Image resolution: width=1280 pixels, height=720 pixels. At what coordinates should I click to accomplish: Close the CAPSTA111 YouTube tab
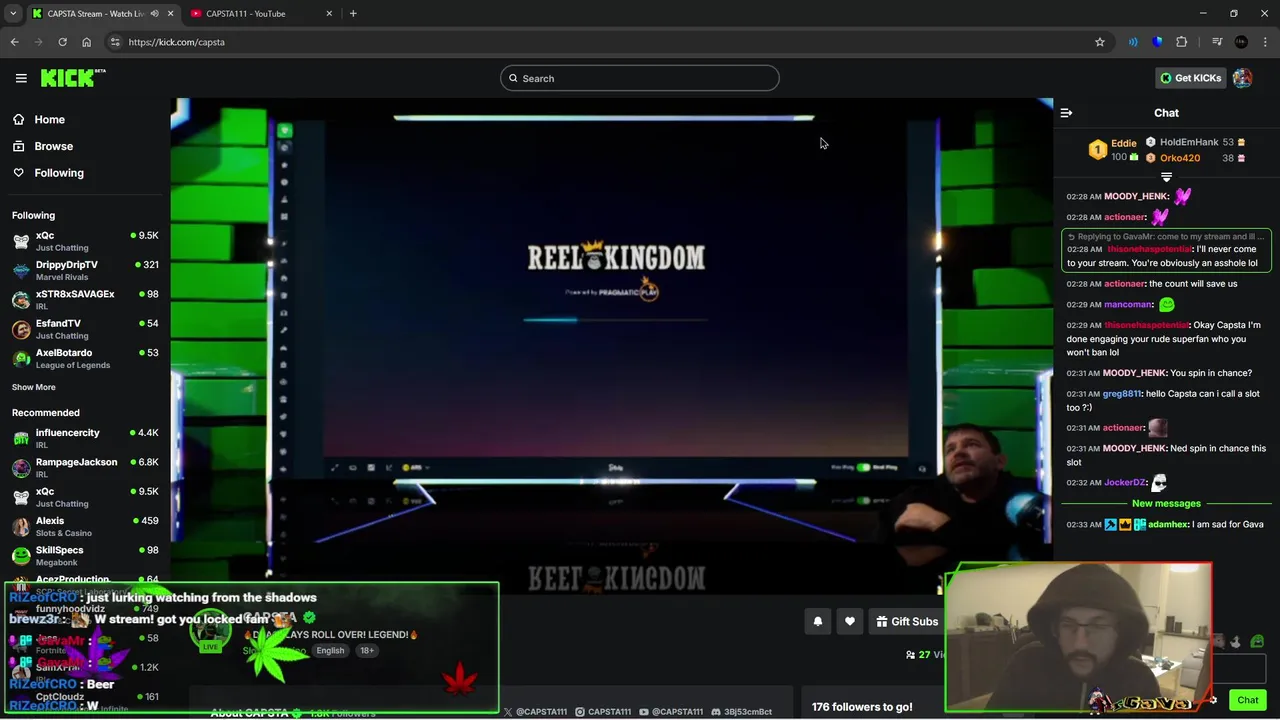click(x=329, y=14)
